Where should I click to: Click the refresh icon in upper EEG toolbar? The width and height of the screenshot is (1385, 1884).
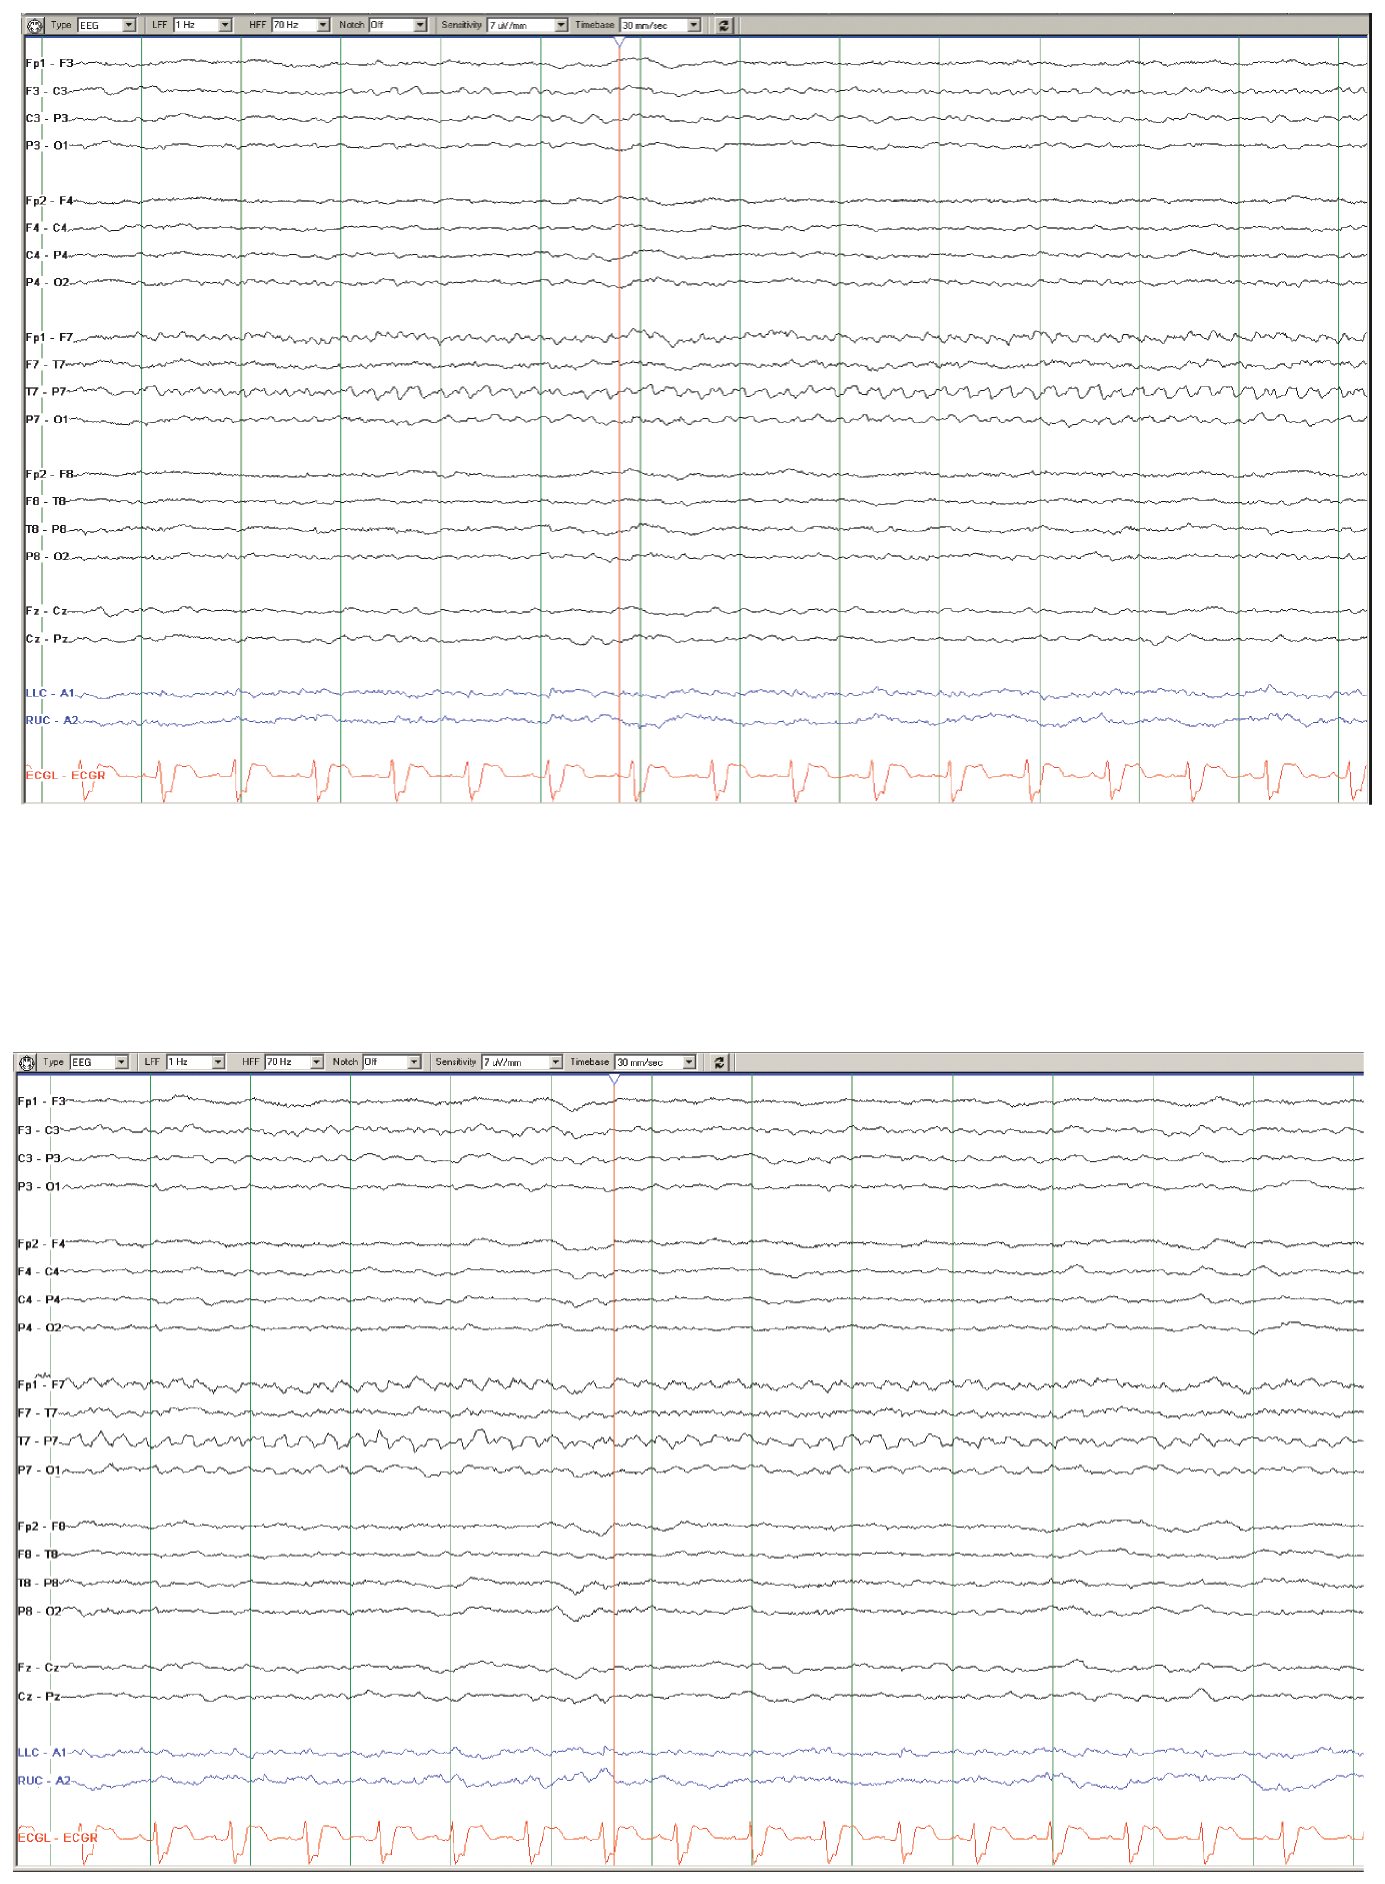tap(724, 25)
